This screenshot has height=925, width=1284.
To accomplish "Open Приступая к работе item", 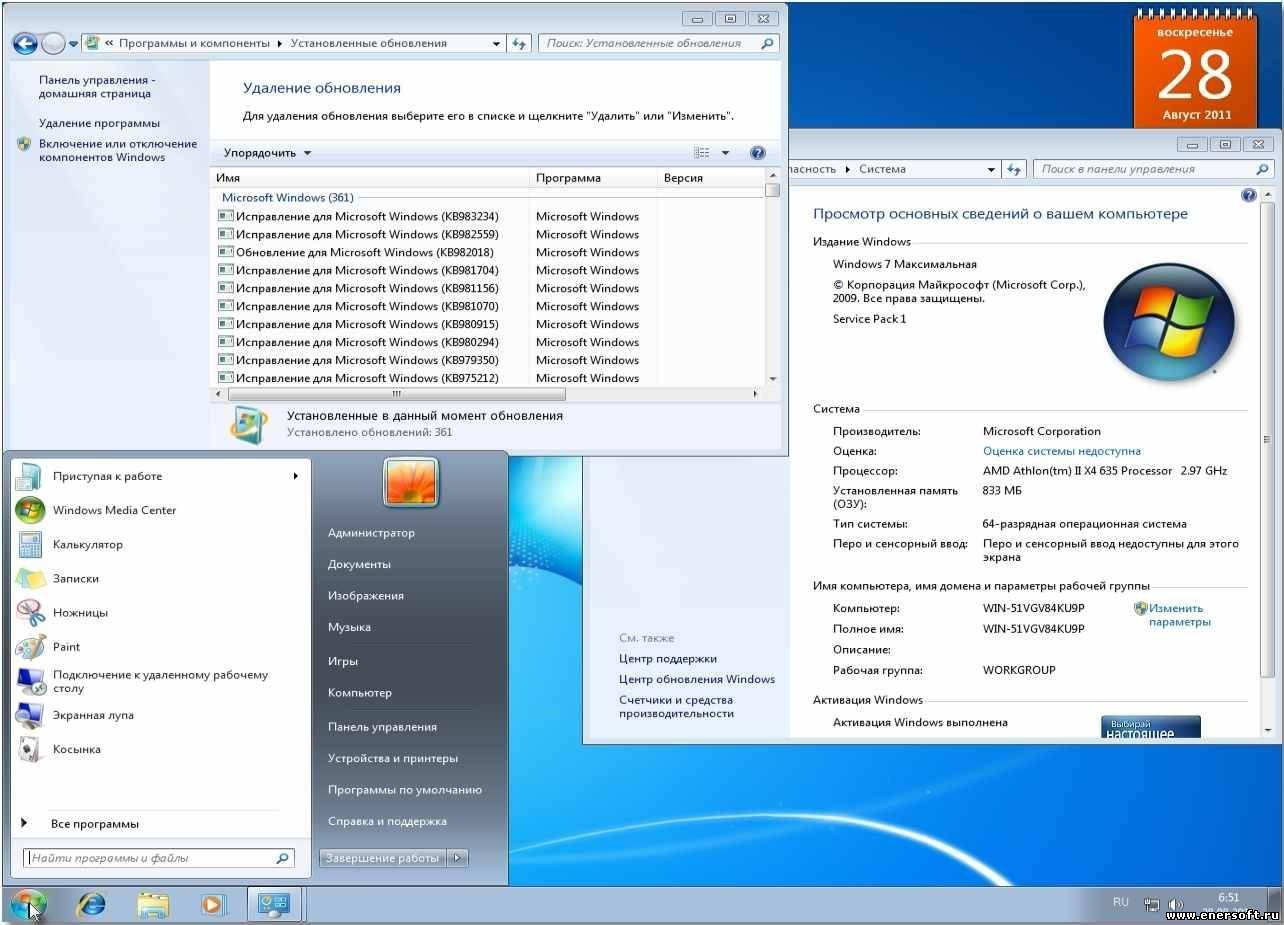I will [107, 476].
